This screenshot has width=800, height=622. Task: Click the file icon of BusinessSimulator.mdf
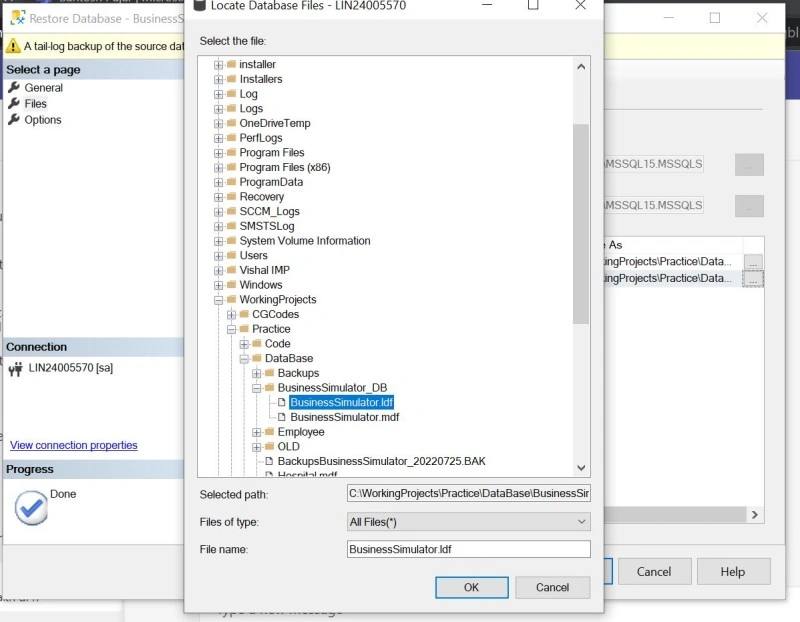click(282, 417)
